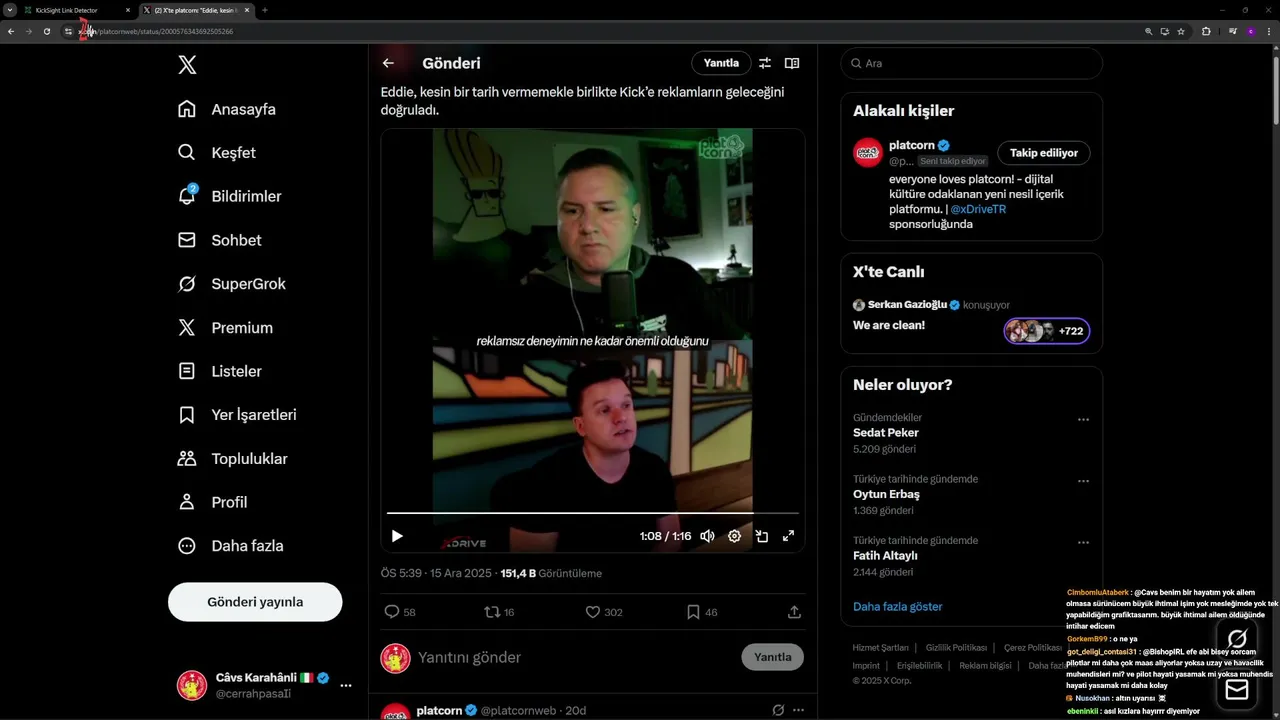Open video settings gear
This screenshot has width=1280, height=720.
click(x=734, y=536)
